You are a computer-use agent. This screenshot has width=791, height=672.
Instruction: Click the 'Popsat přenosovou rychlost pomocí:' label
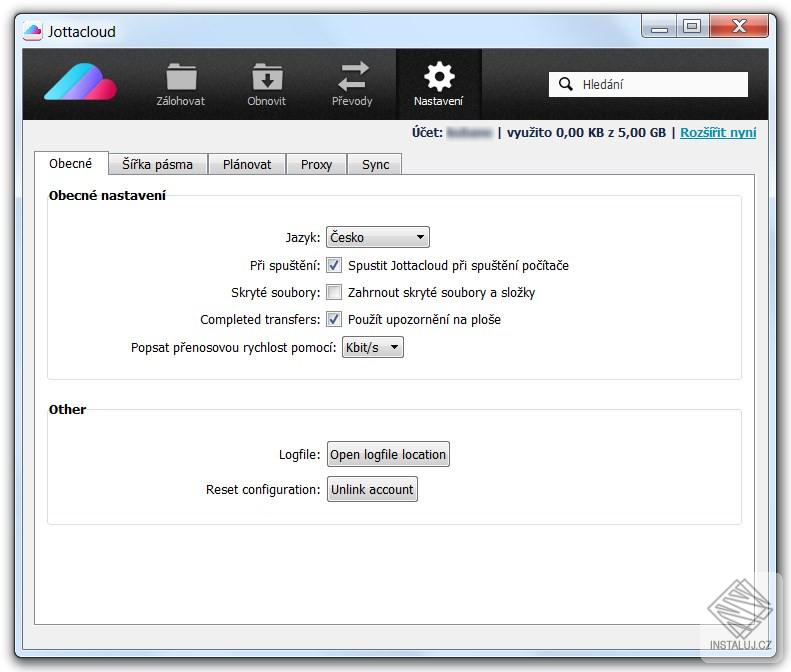pos(233,348)
